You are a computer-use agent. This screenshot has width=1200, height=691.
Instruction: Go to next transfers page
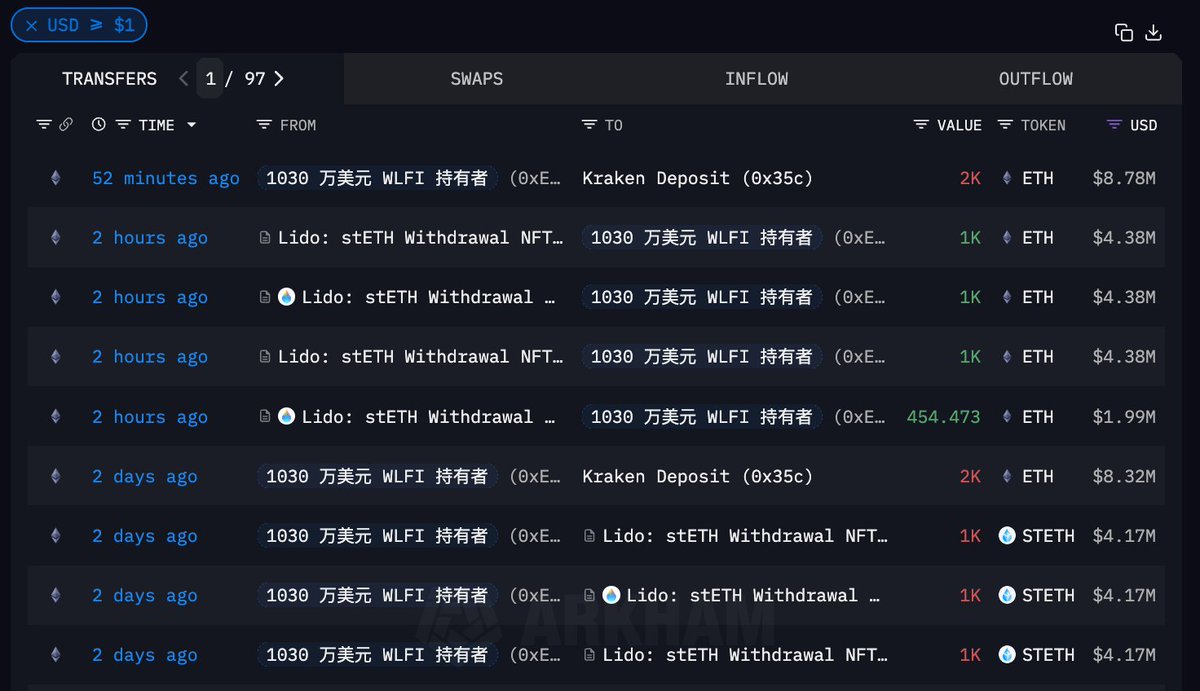(x=278, y=78)
